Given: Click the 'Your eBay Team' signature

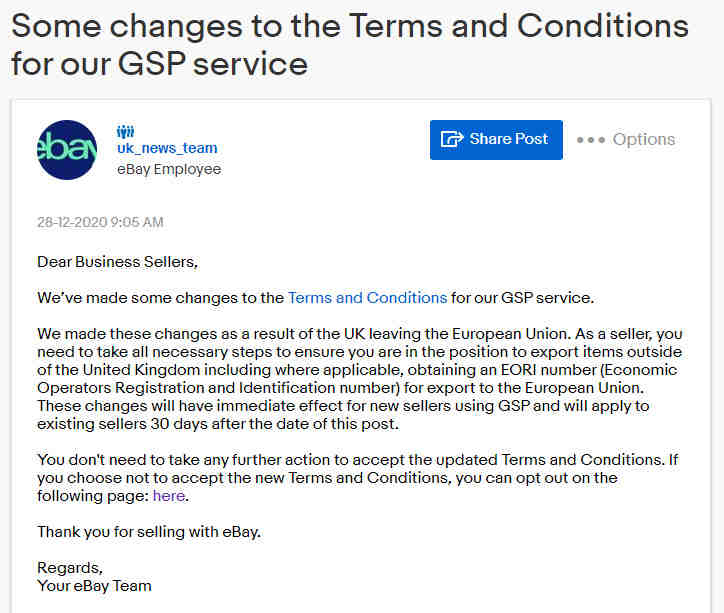Looking at the screenshot, I should pos(94,586).
